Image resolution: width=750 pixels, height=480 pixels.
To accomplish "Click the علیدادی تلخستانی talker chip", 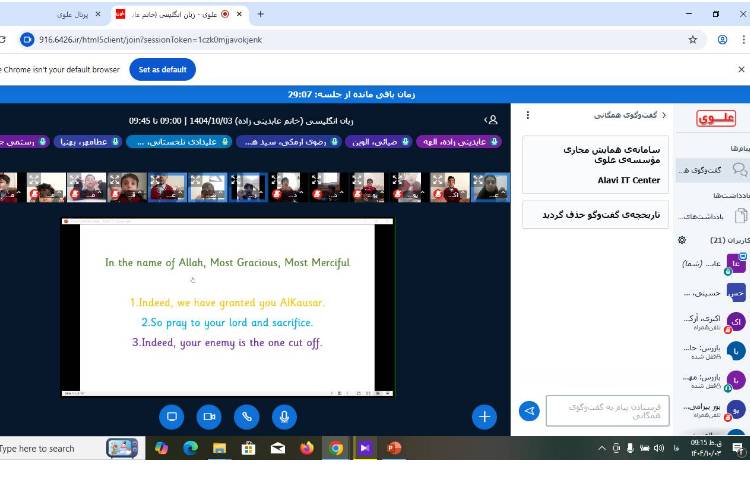I will 179,142.
